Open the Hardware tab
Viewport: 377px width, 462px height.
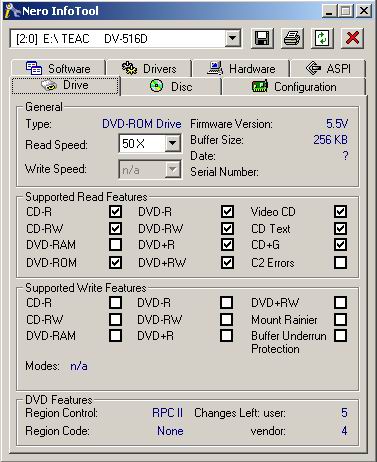tap(241, 68)
